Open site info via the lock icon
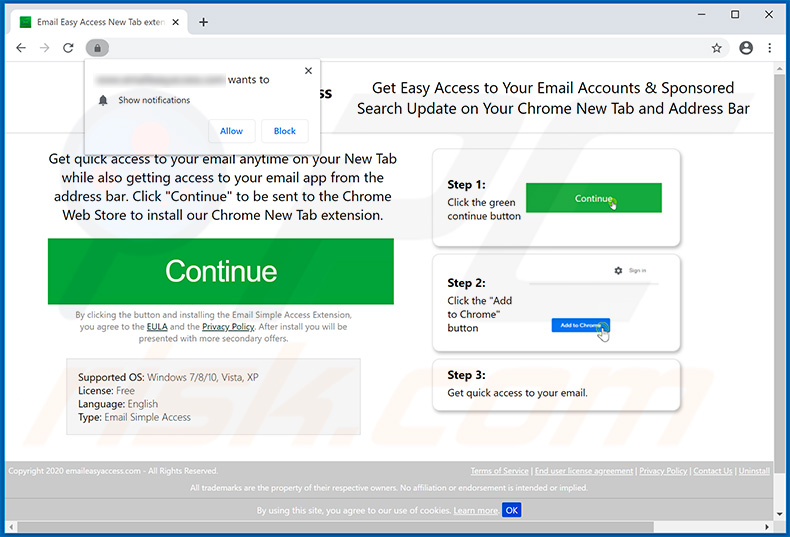 coord(97,48)
